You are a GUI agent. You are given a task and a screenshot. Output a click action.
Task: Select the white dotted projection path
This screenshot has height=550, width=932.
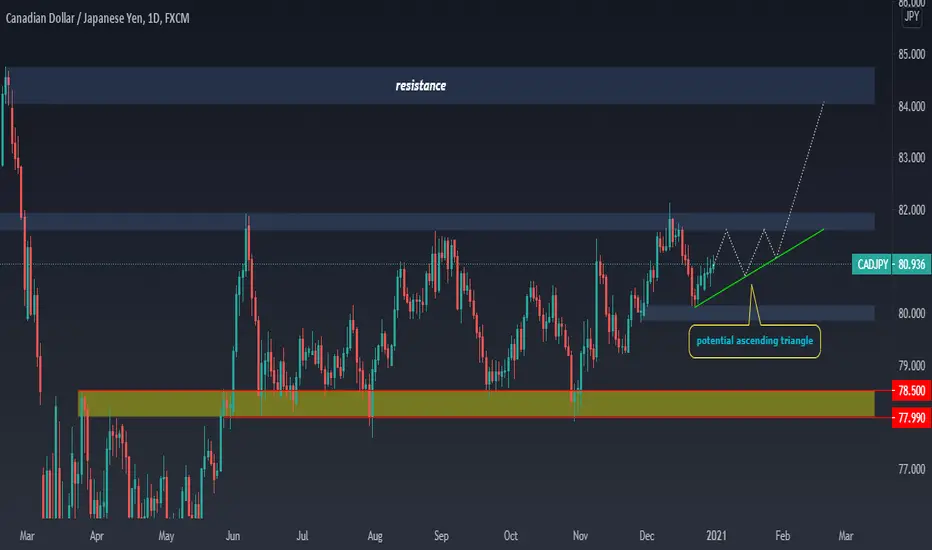(801, 178)
